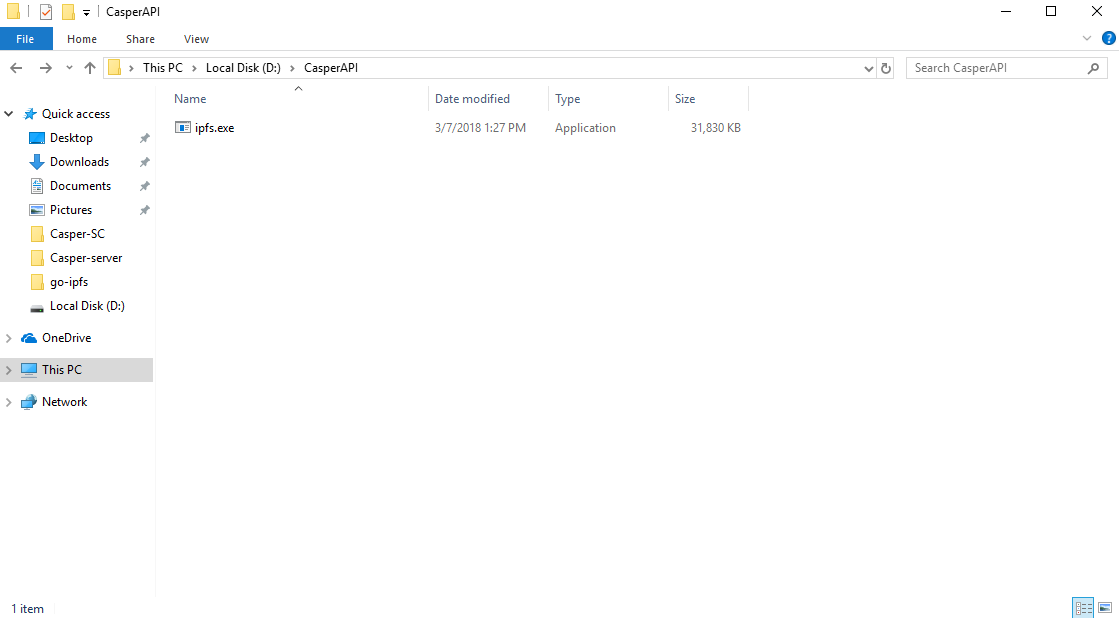
Task: Click the Forward navigation arrow
Action: [45, 68]
